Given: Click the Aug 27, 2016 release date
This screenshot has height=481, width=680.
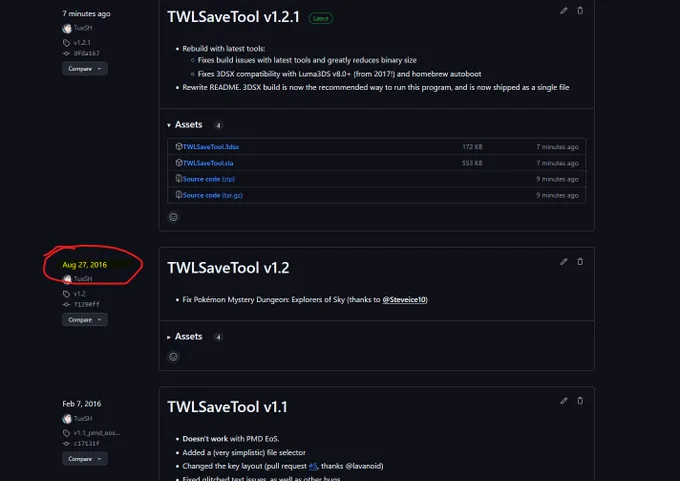Looking at the screenshot, I should point(85,265).
